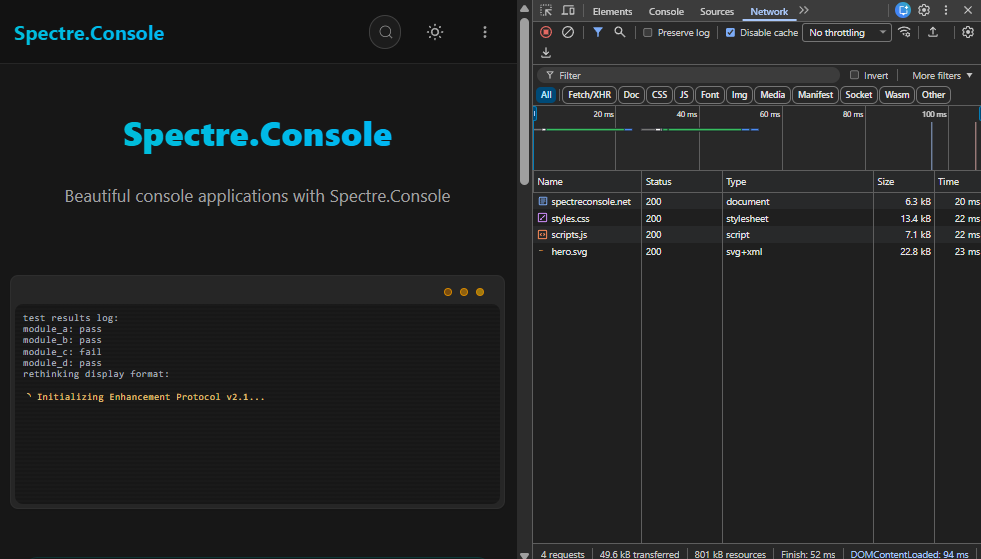
Task: Click the orange script icon beside scripts.js
Action: (x=542, y=235)
